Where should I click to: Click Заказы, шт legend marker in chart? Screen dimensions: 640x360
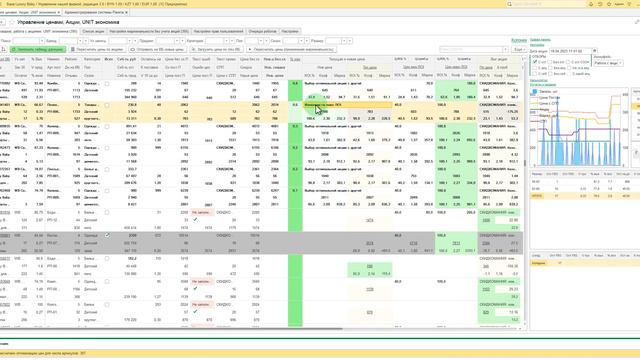tap(535, 92)
